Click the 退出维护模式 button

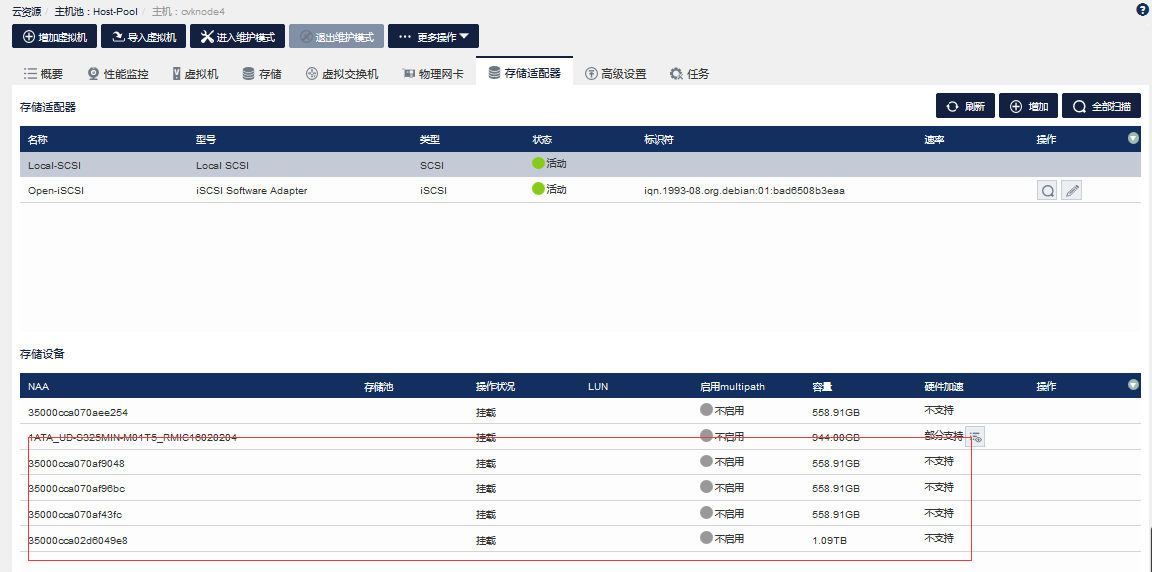(336, 37)
